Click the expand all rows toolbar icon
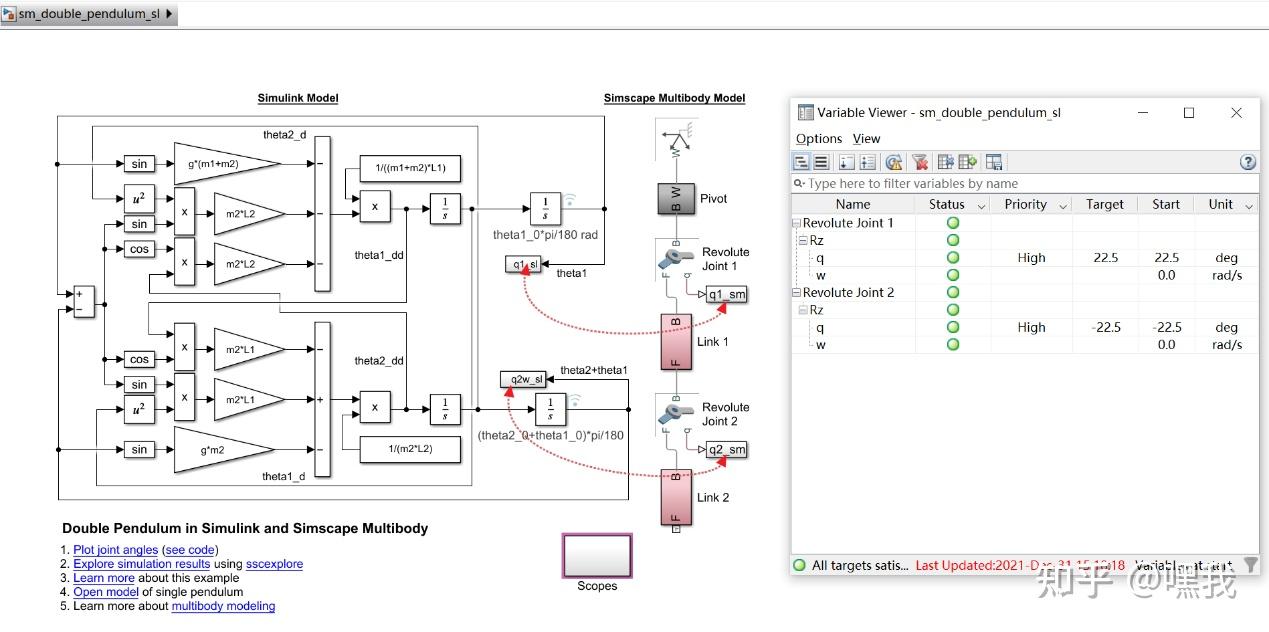 (x=802, y=161)
